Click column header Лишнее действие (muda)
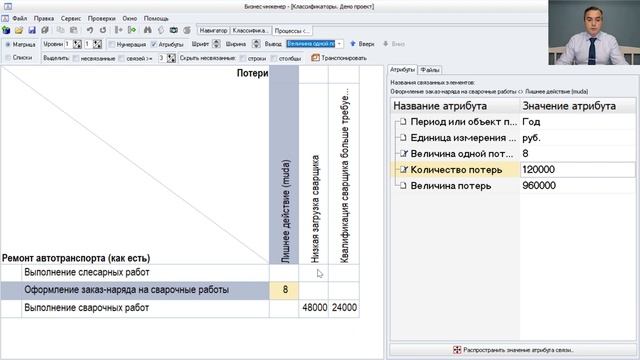This screenshot has width=640, height=360. coord(284,165)
